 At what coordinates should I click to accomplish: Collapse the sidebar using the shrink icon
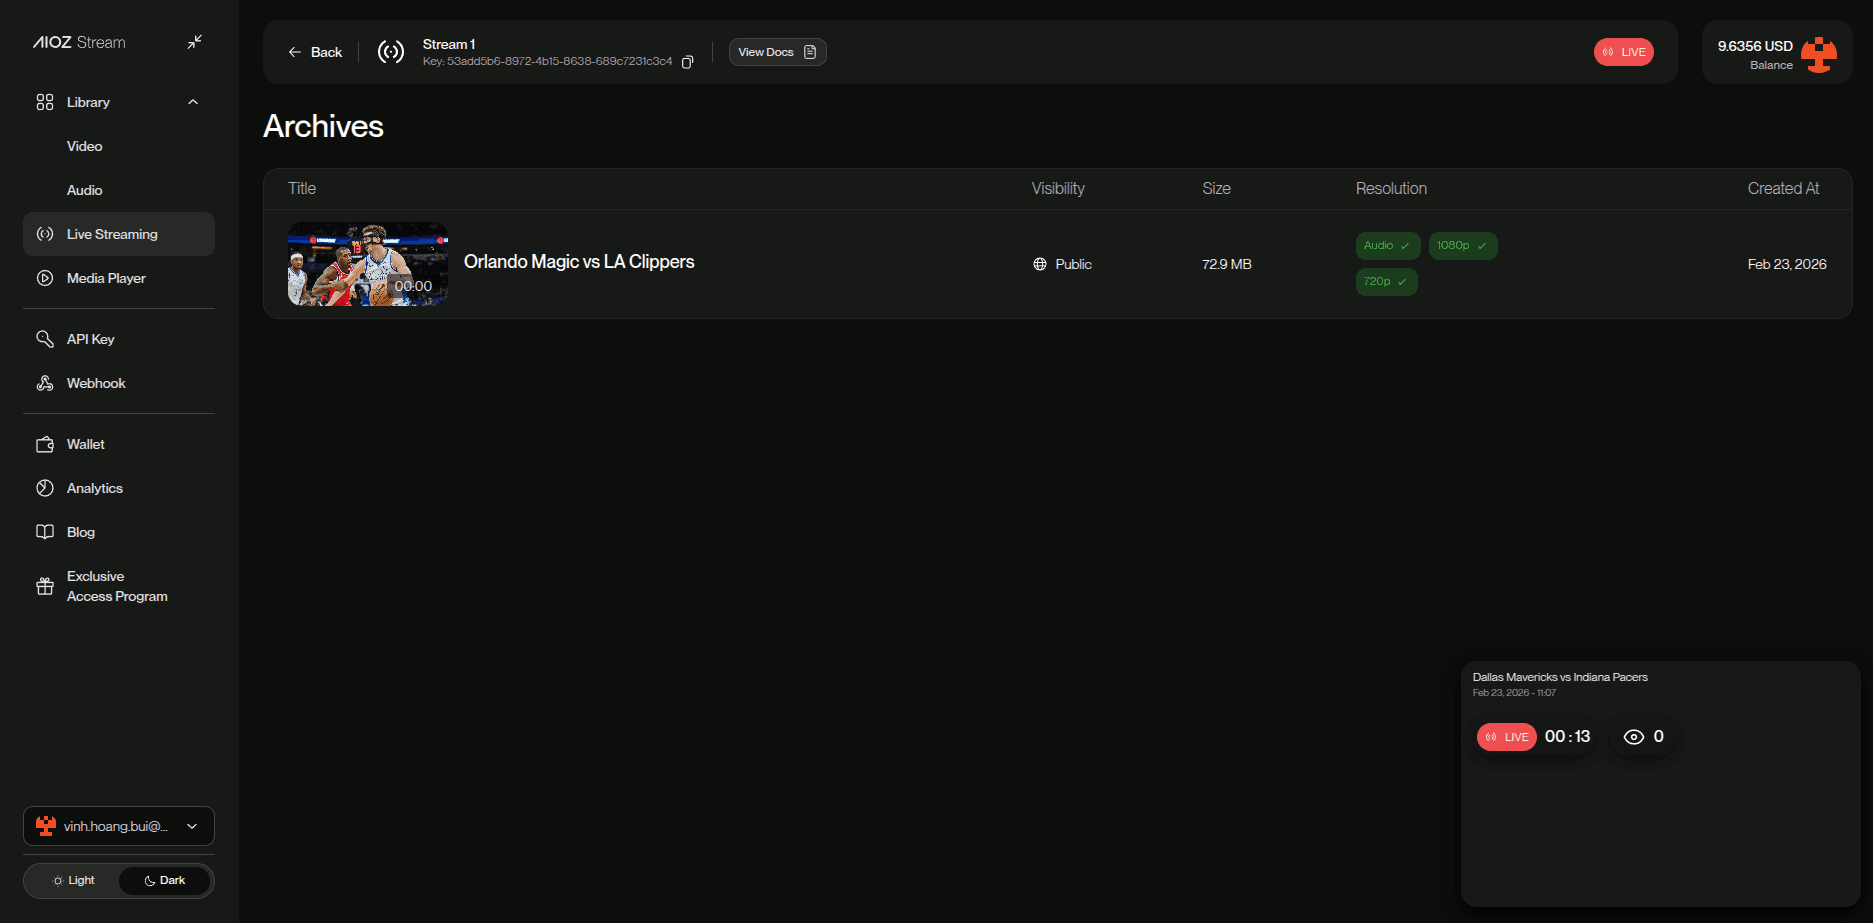pos(195,42)
